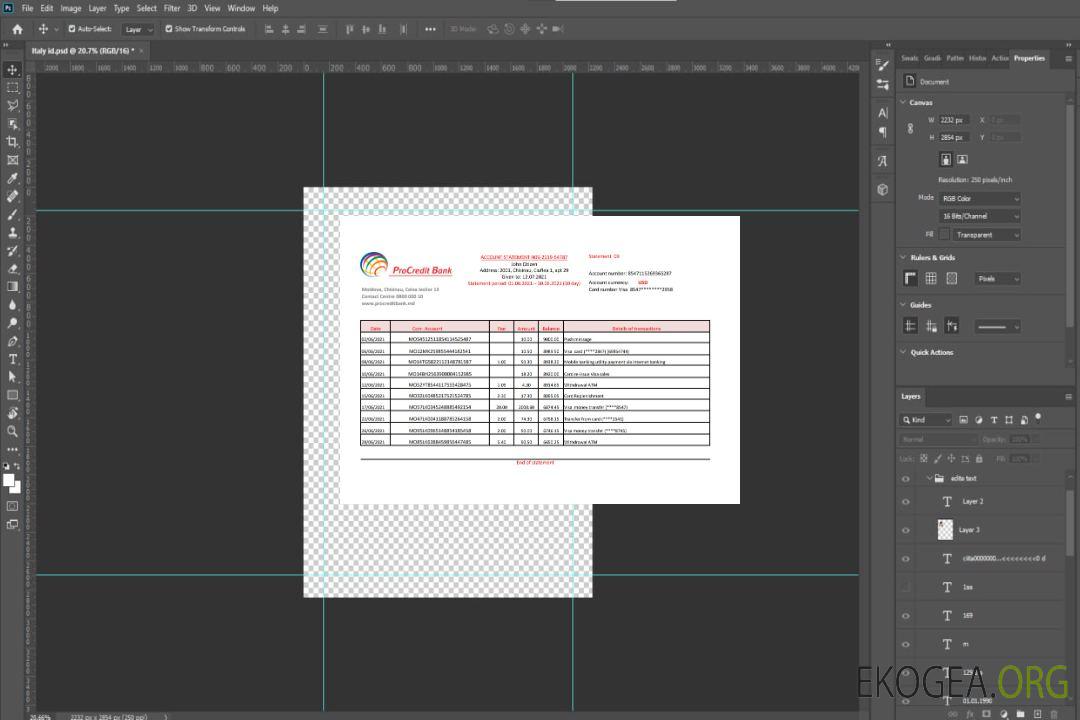Screen dimensions: 1080x720
Task: Hide Layer 2 via its eye icon
Action: click(906, 502)
